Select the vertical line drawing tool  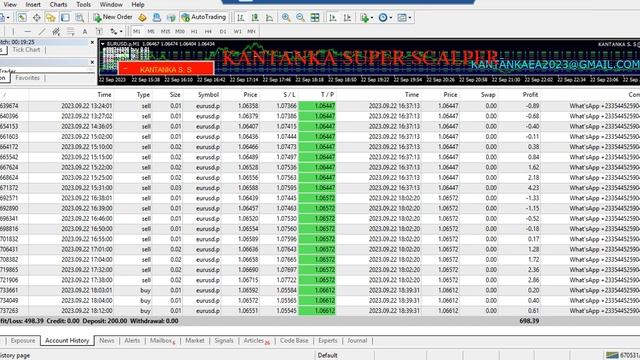point(13,31)
